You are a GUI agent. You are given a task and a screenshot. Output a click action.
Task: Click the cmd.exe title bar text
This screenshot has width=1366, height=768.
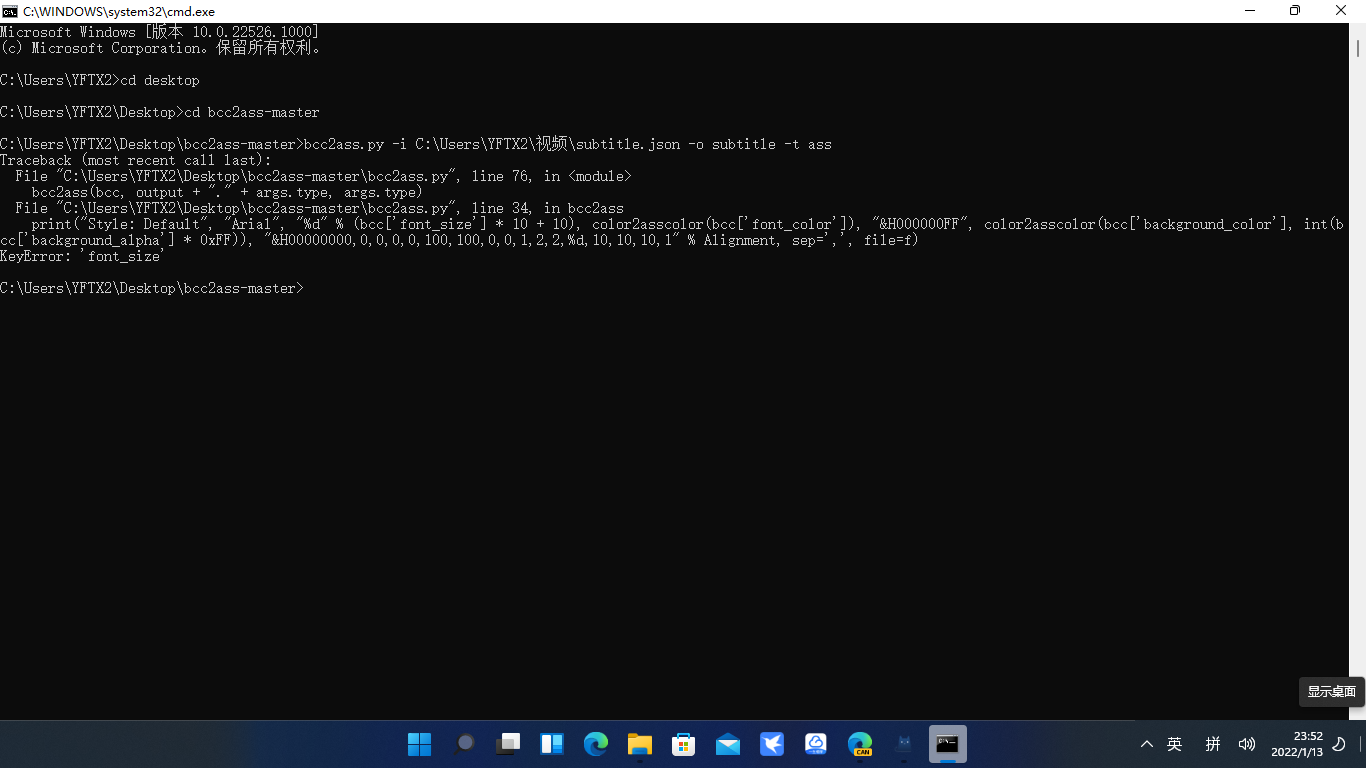[x=119, y=11]
